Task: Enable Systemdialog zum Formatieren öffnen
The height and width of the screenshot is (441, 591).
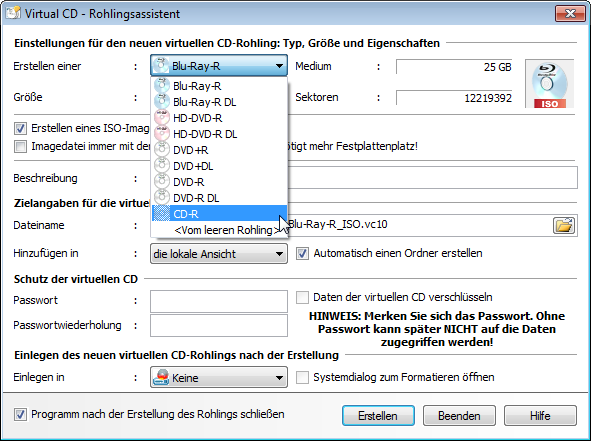Action: [x=302, y=377]
